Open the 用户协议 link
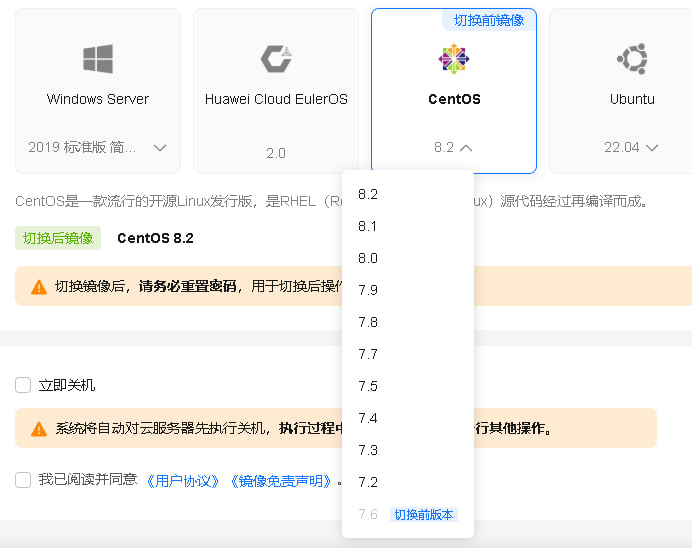This screenshot has height=555, width=692. (x=182, y=480)
